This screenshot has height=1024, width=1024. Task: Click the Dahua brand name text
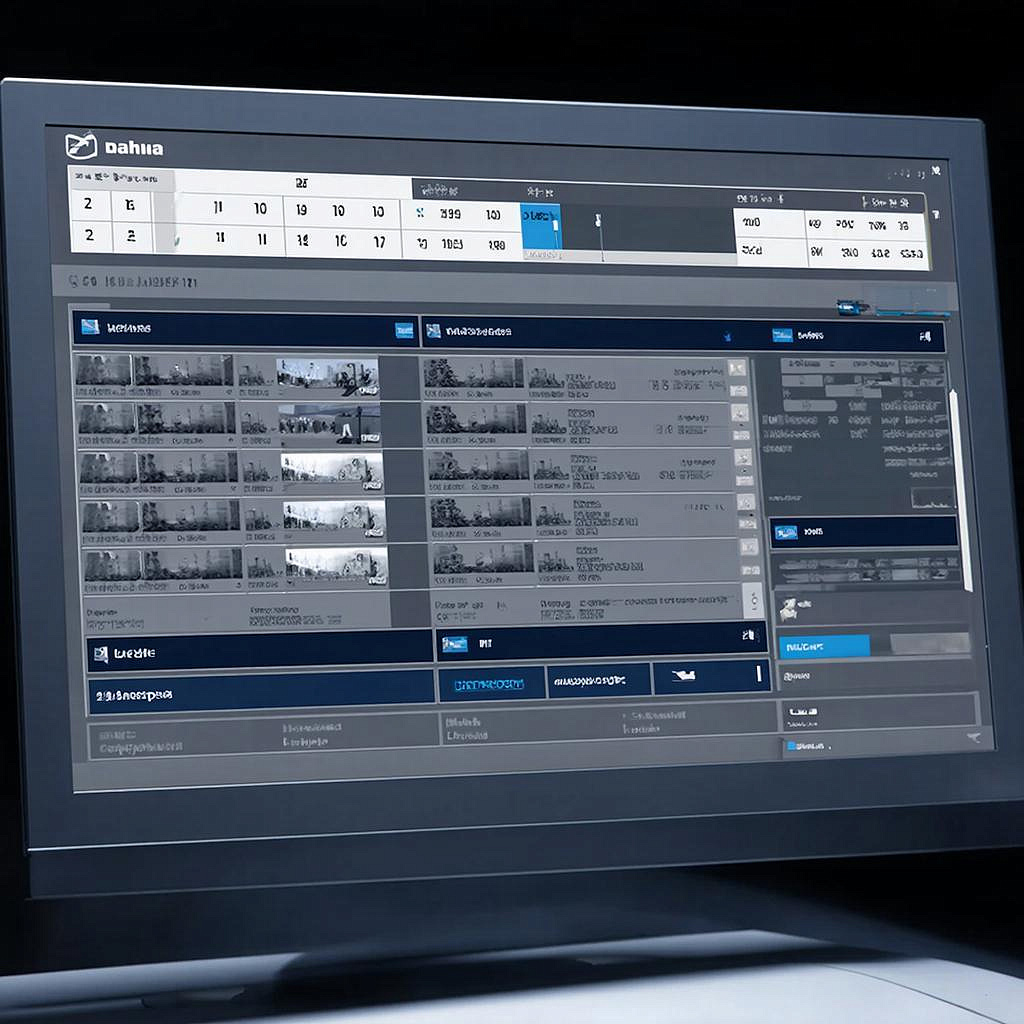(x=134, y=148)
